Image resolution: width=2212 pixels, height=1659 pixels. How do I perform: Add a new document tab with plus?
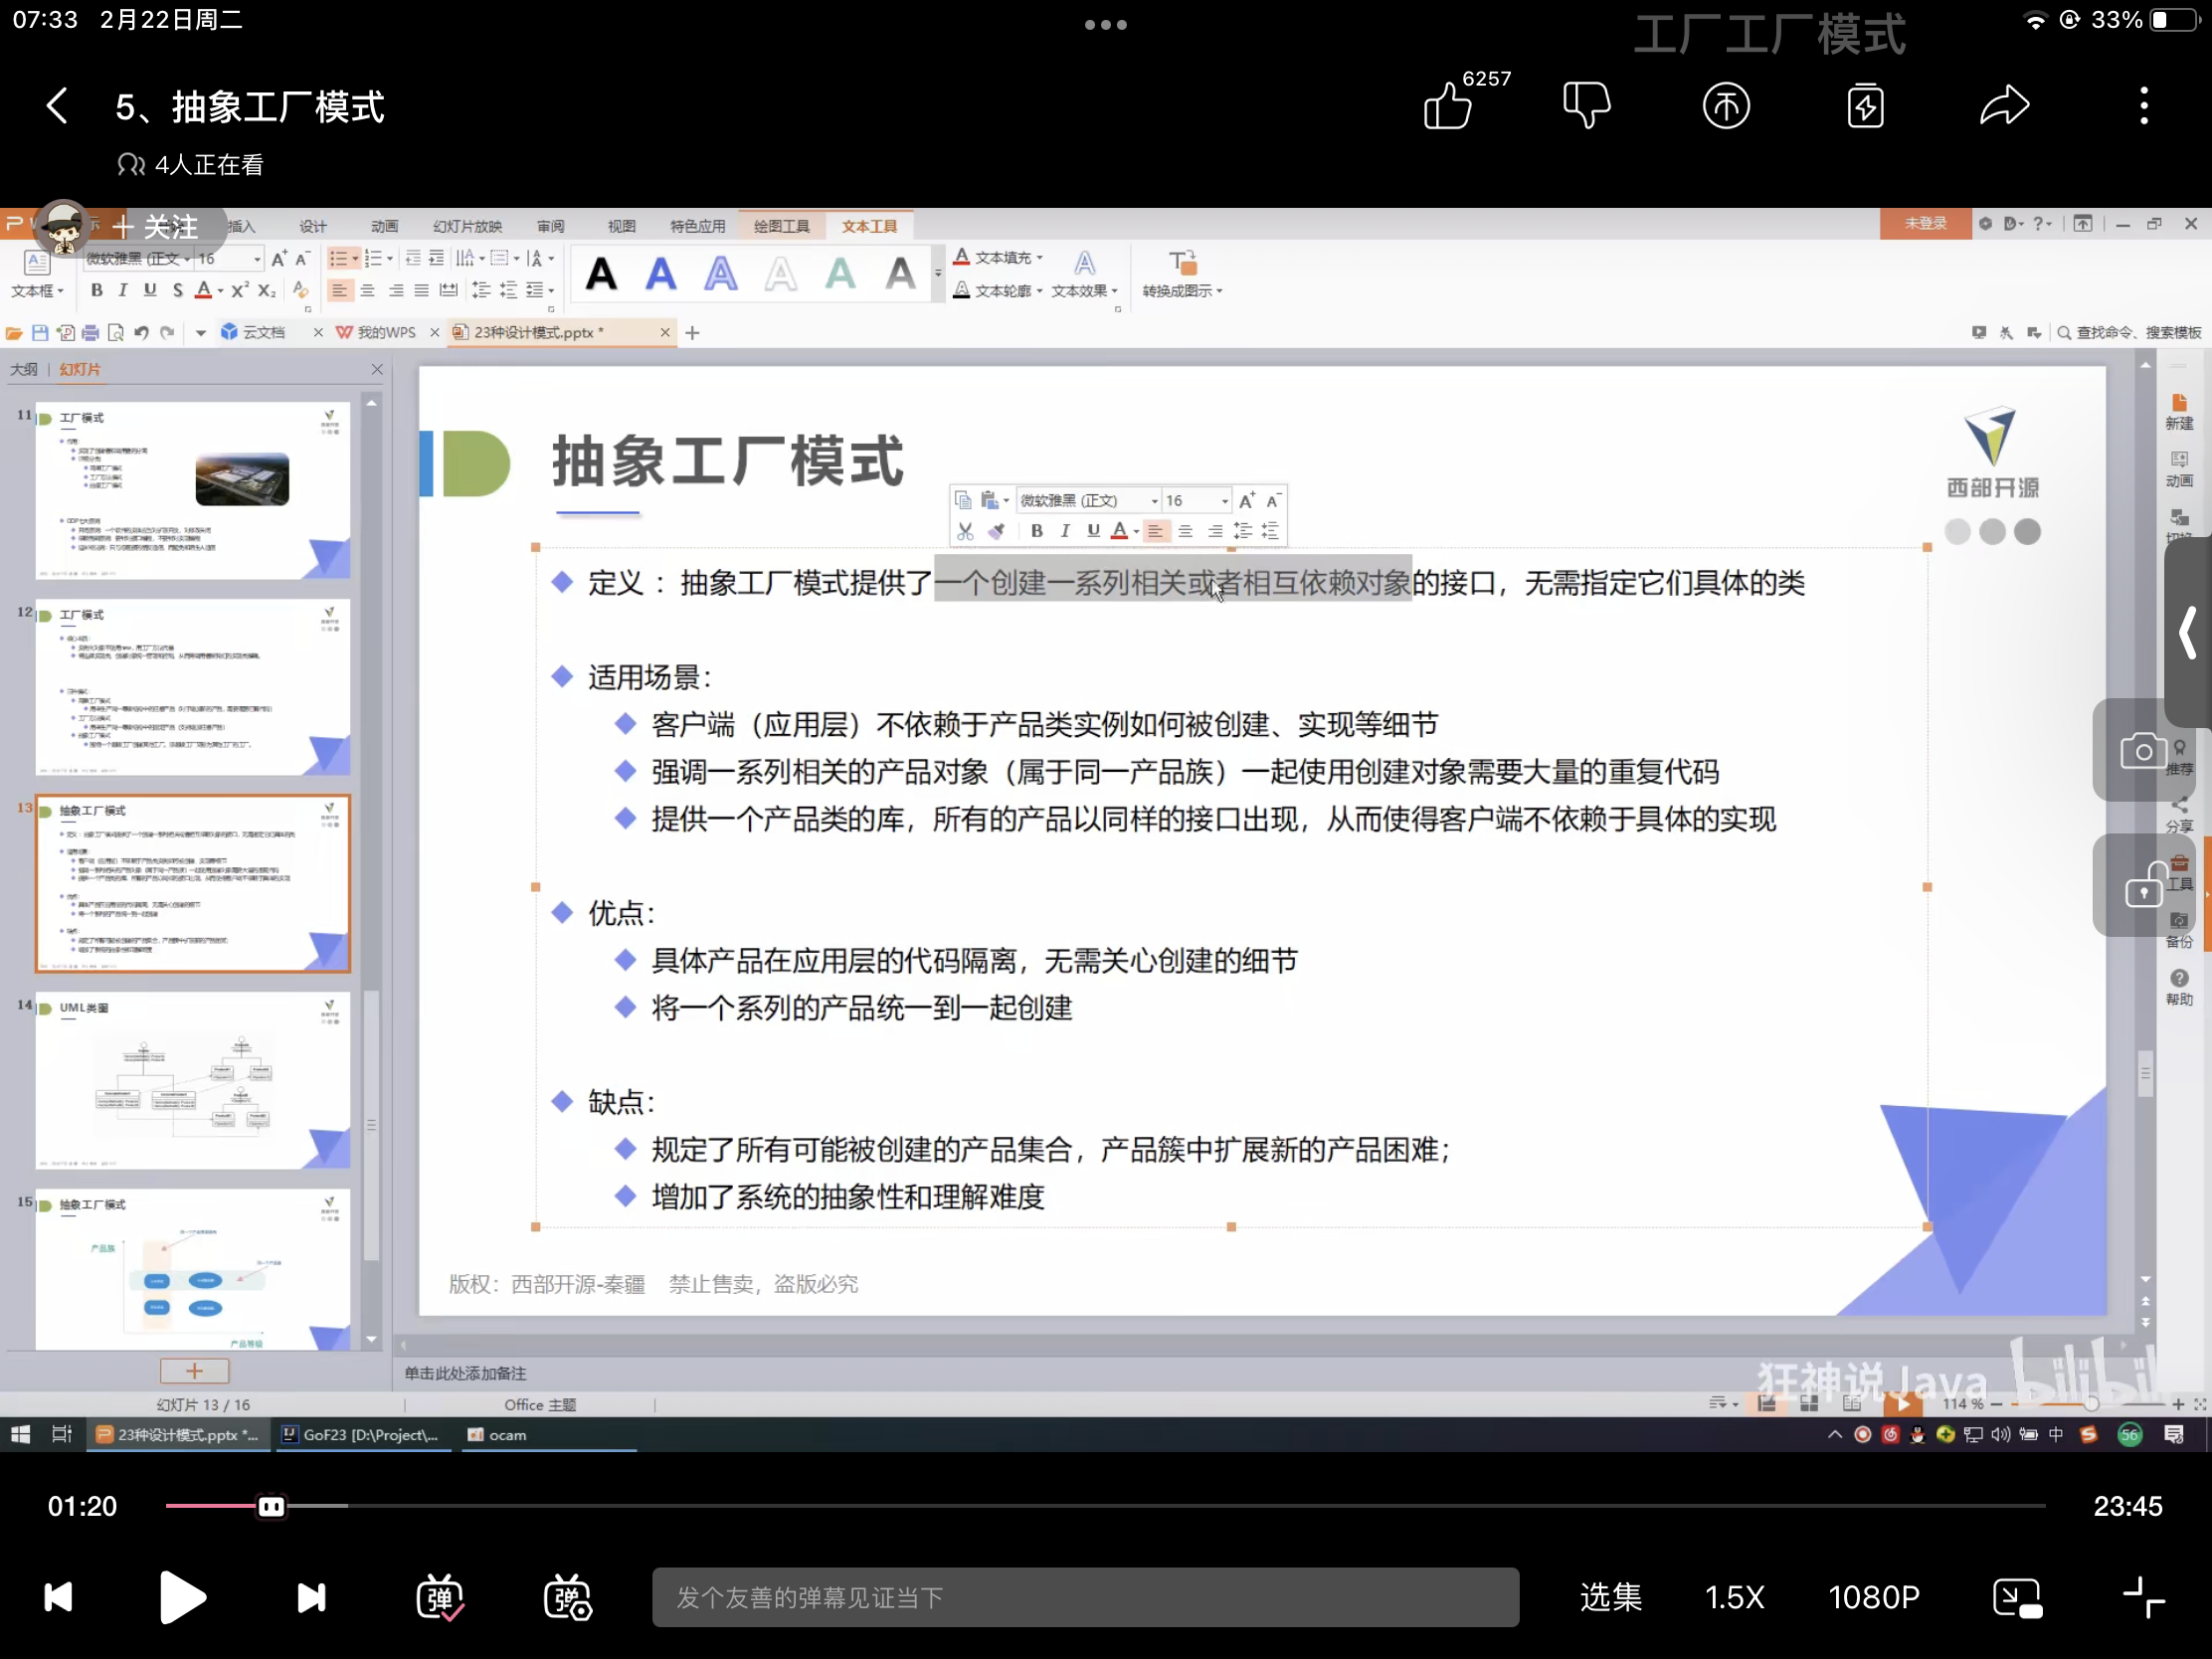(692, 332)
